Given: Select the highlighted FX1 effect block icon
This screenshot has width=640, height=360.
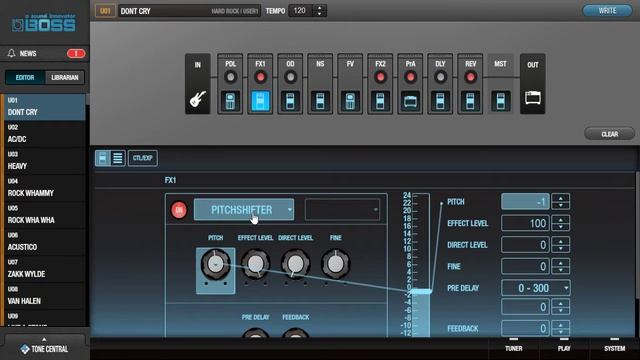Looking at the screenshot, I should point(260,101).
